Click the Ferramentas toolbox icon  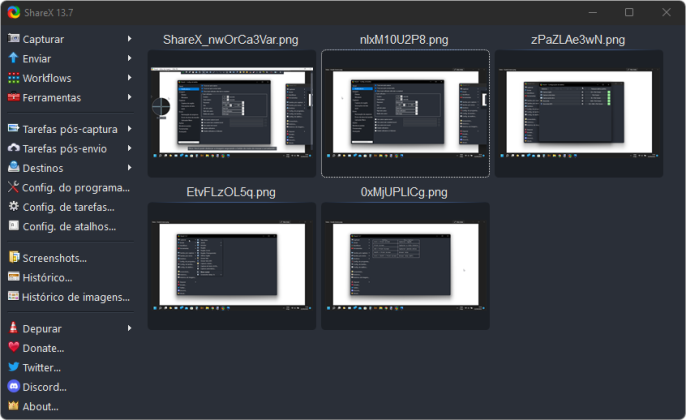coord(14,97)
